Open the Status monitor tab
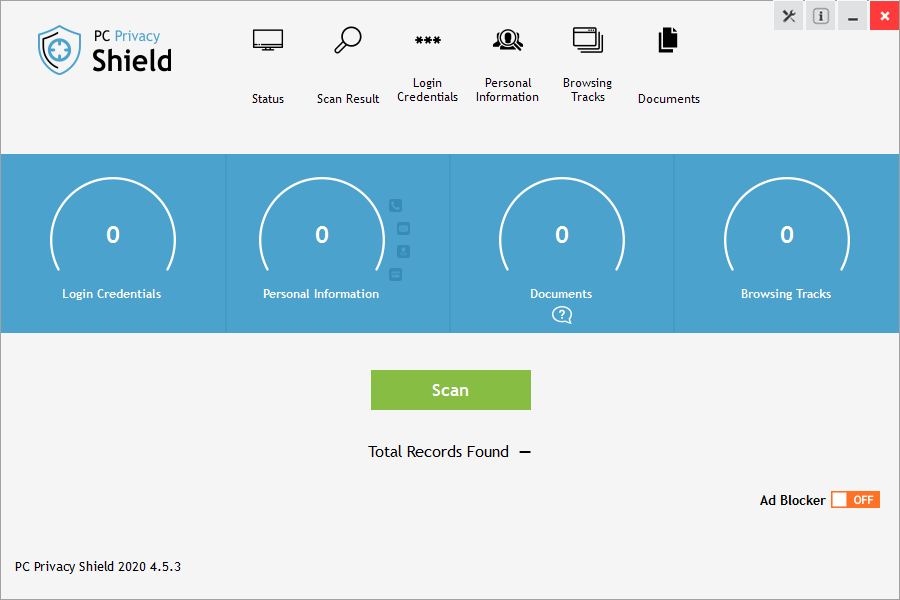The image size is (900, 600). (268, 66)
